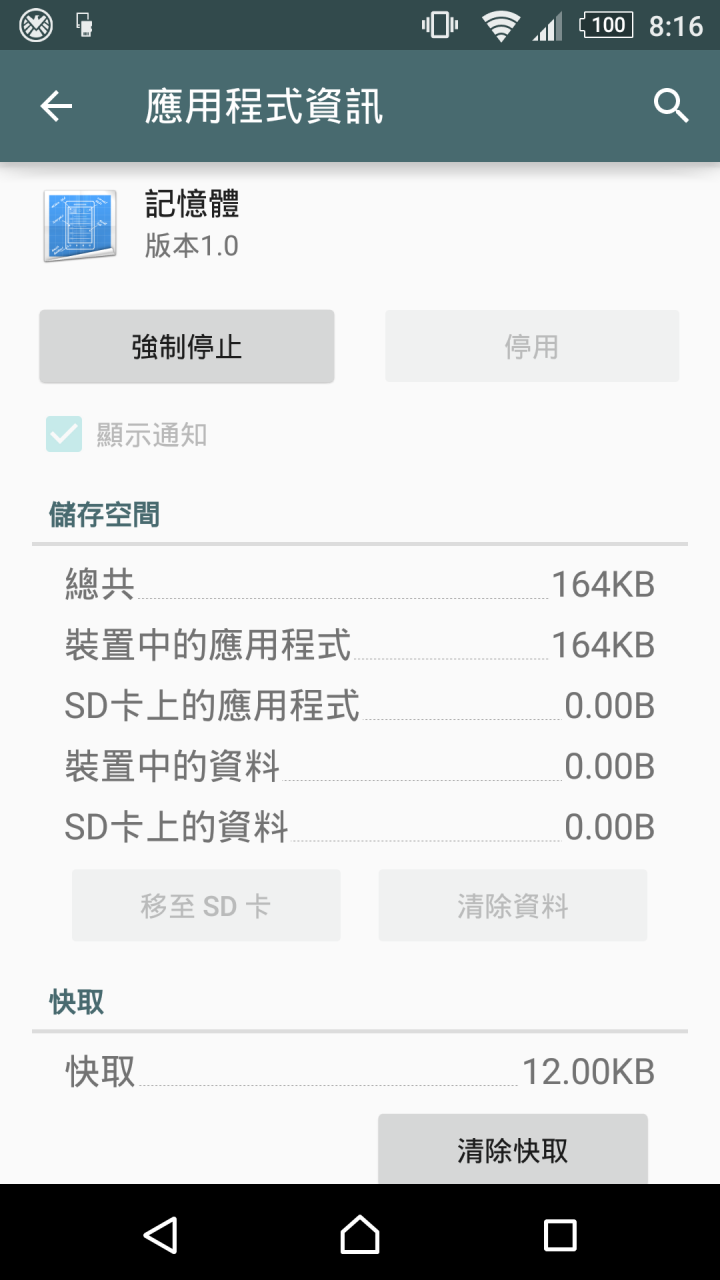
Task: Go home via the house icon
Action: [360, 1235]
